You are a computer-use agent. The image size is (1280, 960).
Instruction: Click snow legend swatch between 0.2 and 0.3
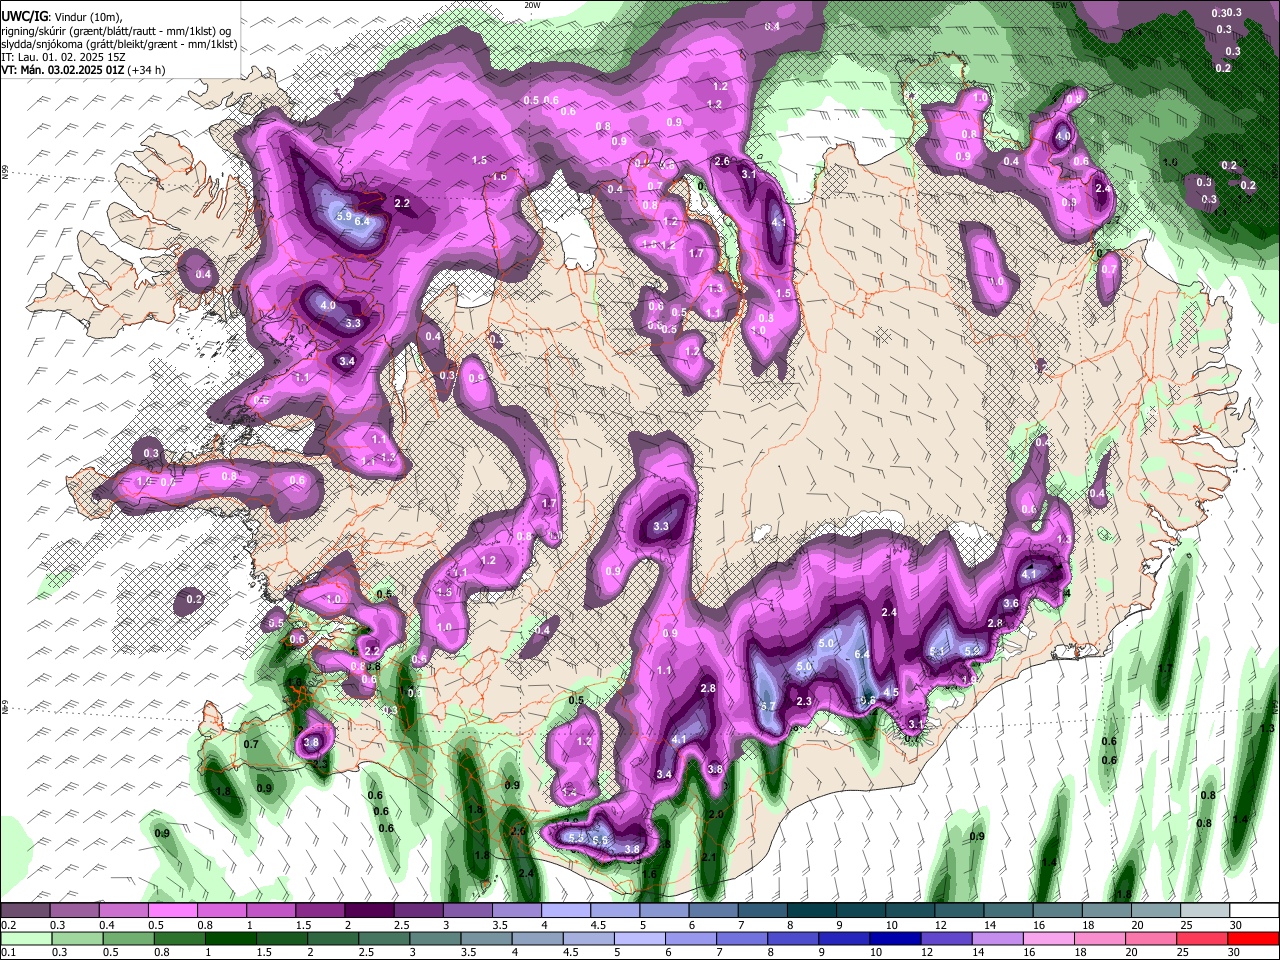pyautogui.click(x=25, y=911)
